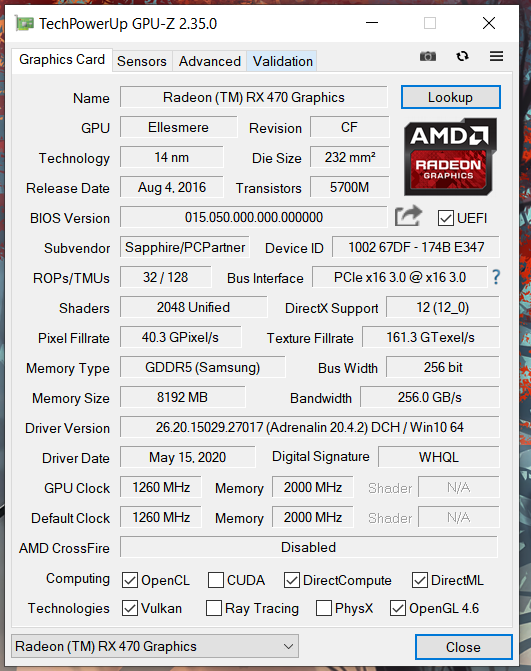Click the ROPs/TMUs field 32 / 128

tap(166, 277)
